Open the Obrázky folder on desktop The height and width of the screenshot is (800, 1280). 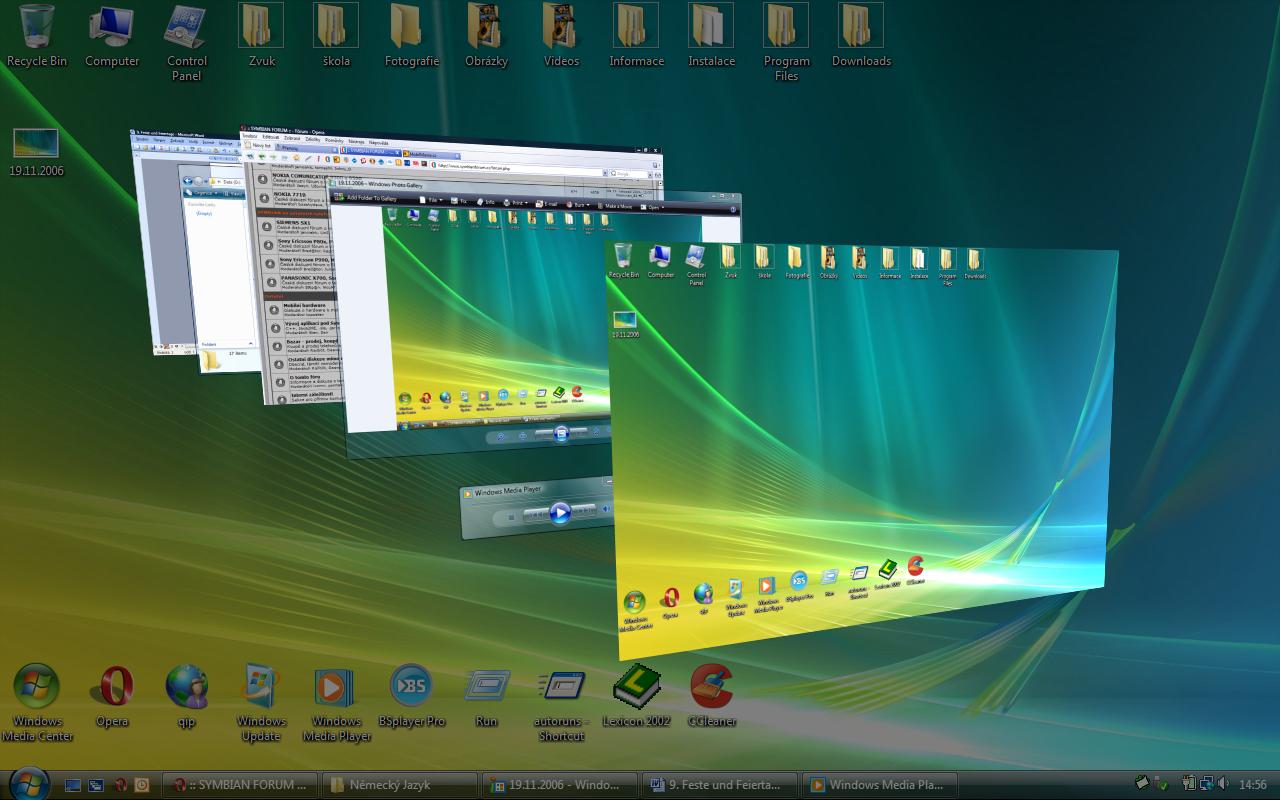point(487,36)
